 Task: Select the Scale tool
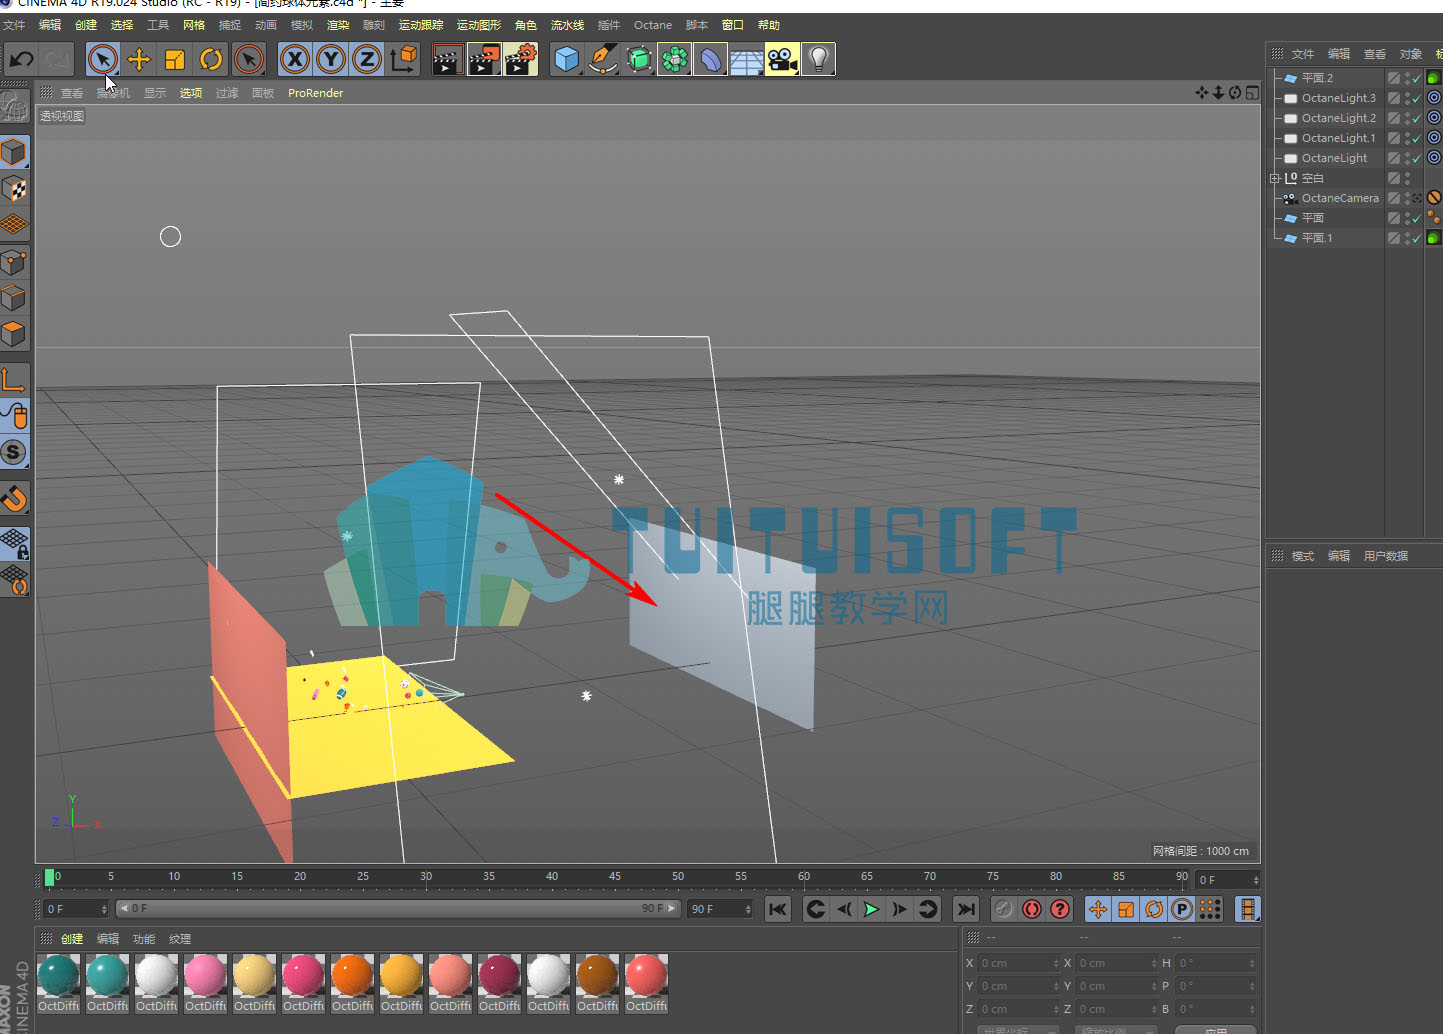(x=175, y=60)
